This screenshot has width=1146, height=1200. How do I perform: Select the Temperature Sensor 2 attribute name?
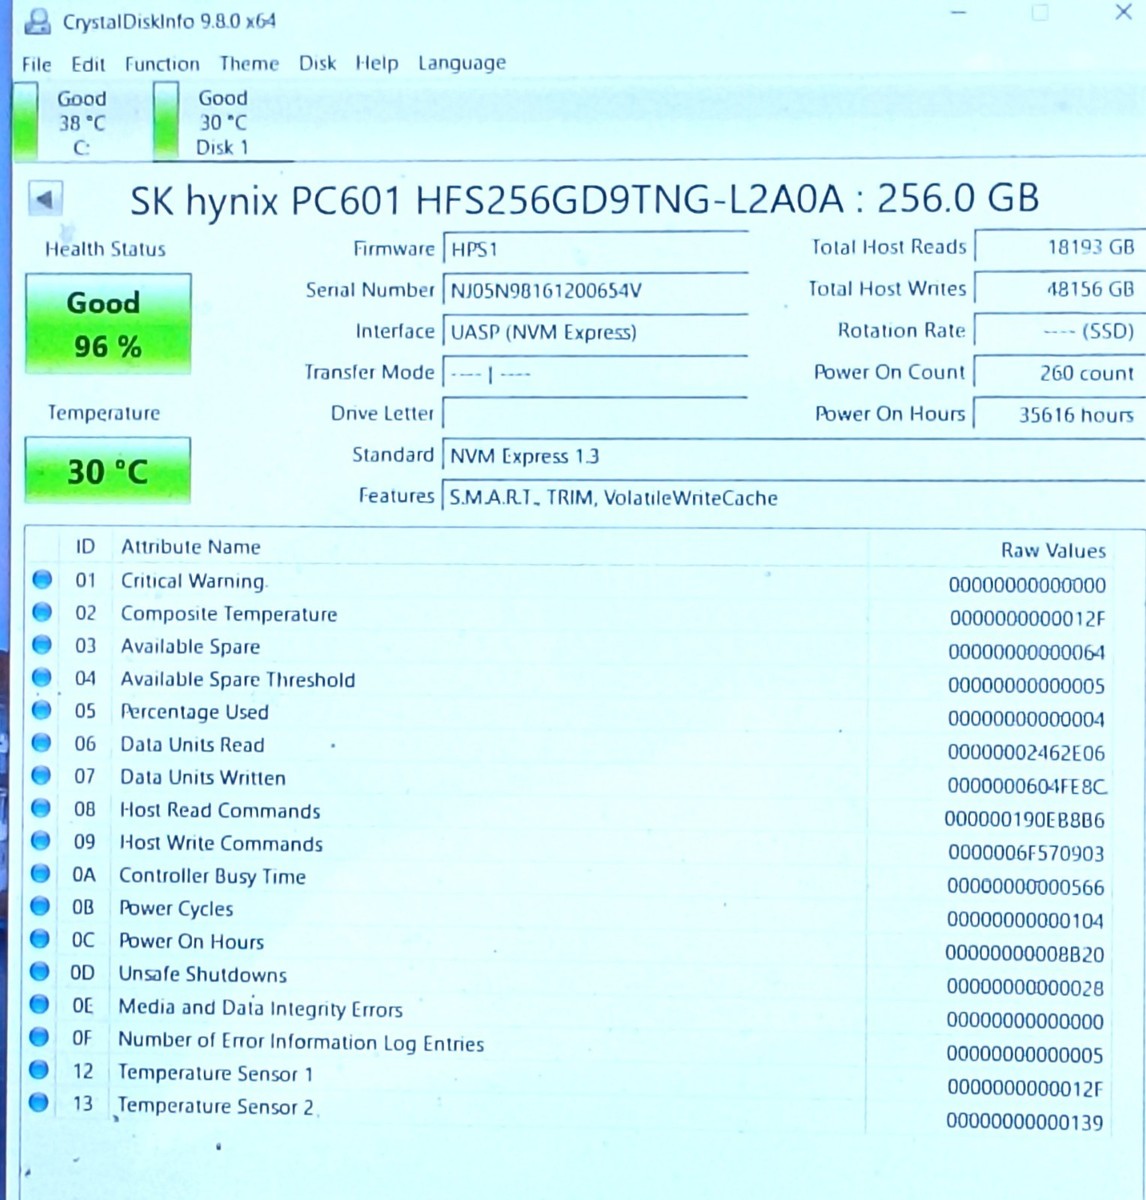coord(215,1106)
